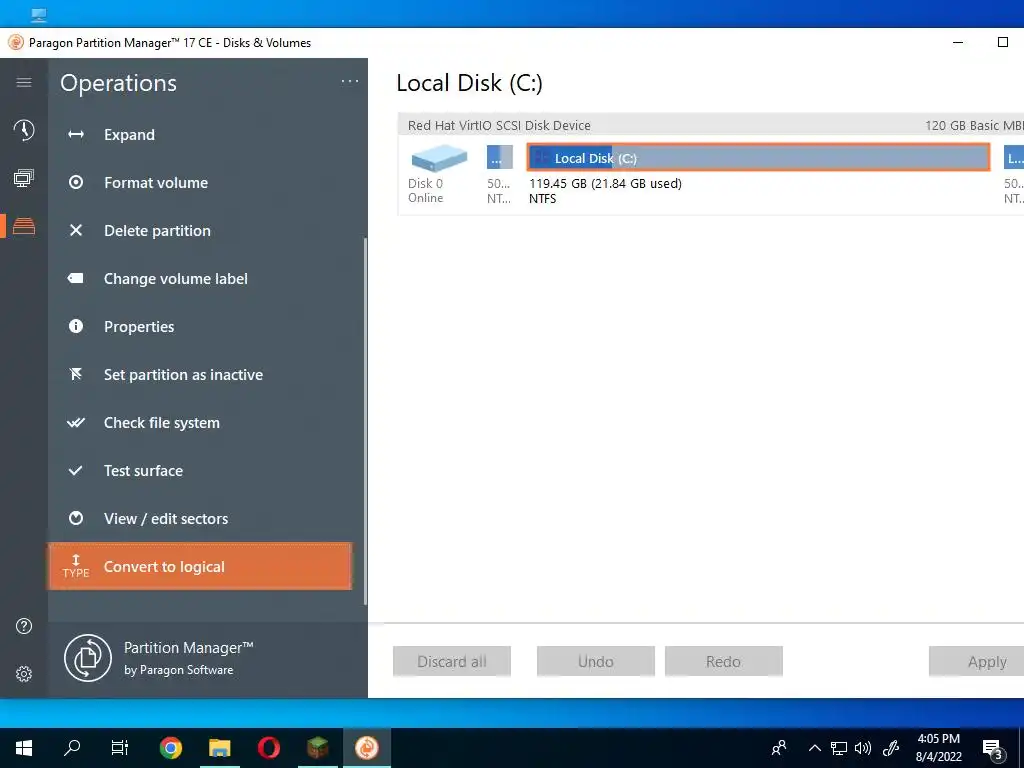Click Paragon Partition Manager taskbar icon
Screen dimensions: 1024x768
click(366, 748)
